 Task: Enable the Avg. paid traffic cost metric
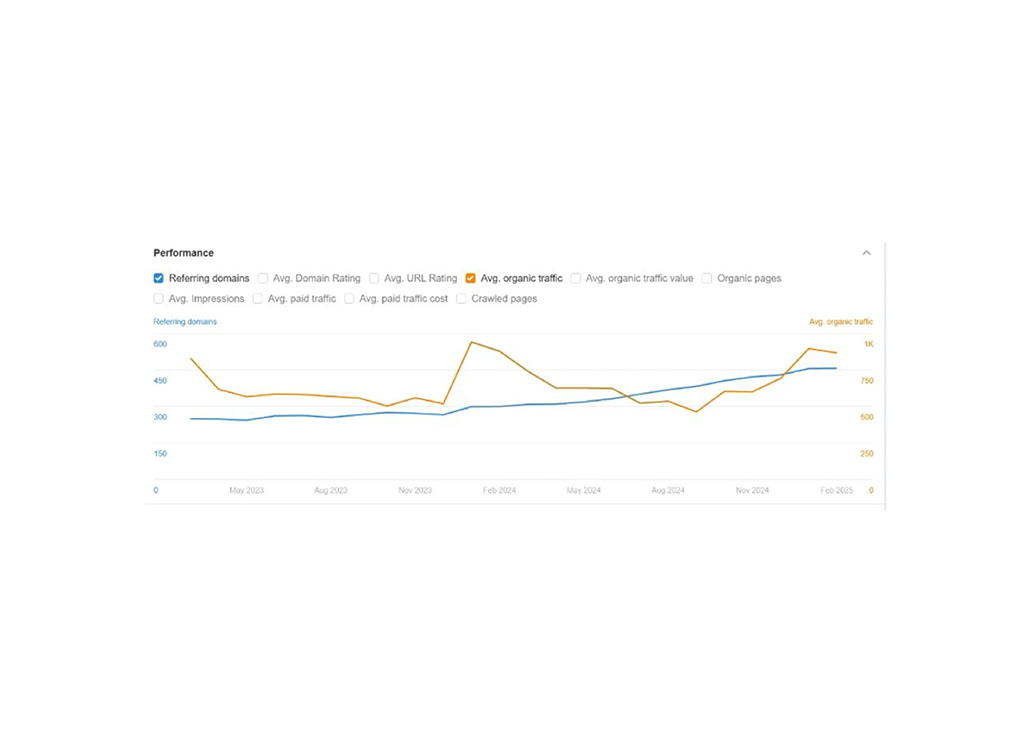coord(349,298)
